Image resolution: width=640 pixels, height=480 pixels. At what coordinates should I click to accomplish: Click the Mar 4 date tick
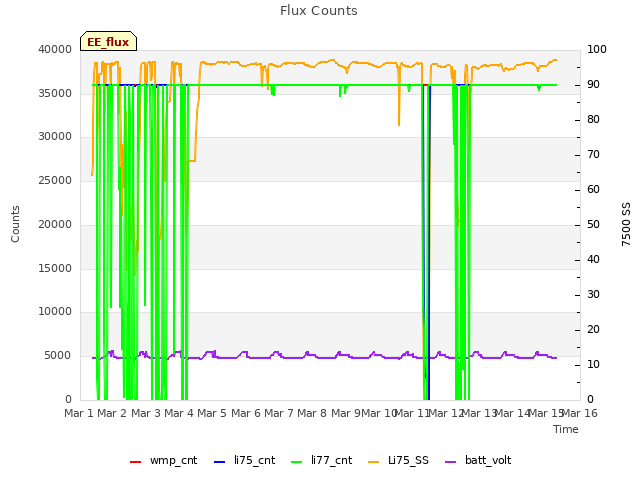click(179, 413)
